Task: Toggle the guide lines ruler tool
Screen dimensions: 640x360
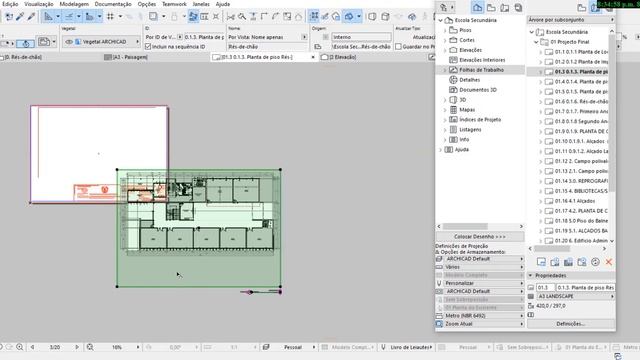Action: [x=48, y=17]
